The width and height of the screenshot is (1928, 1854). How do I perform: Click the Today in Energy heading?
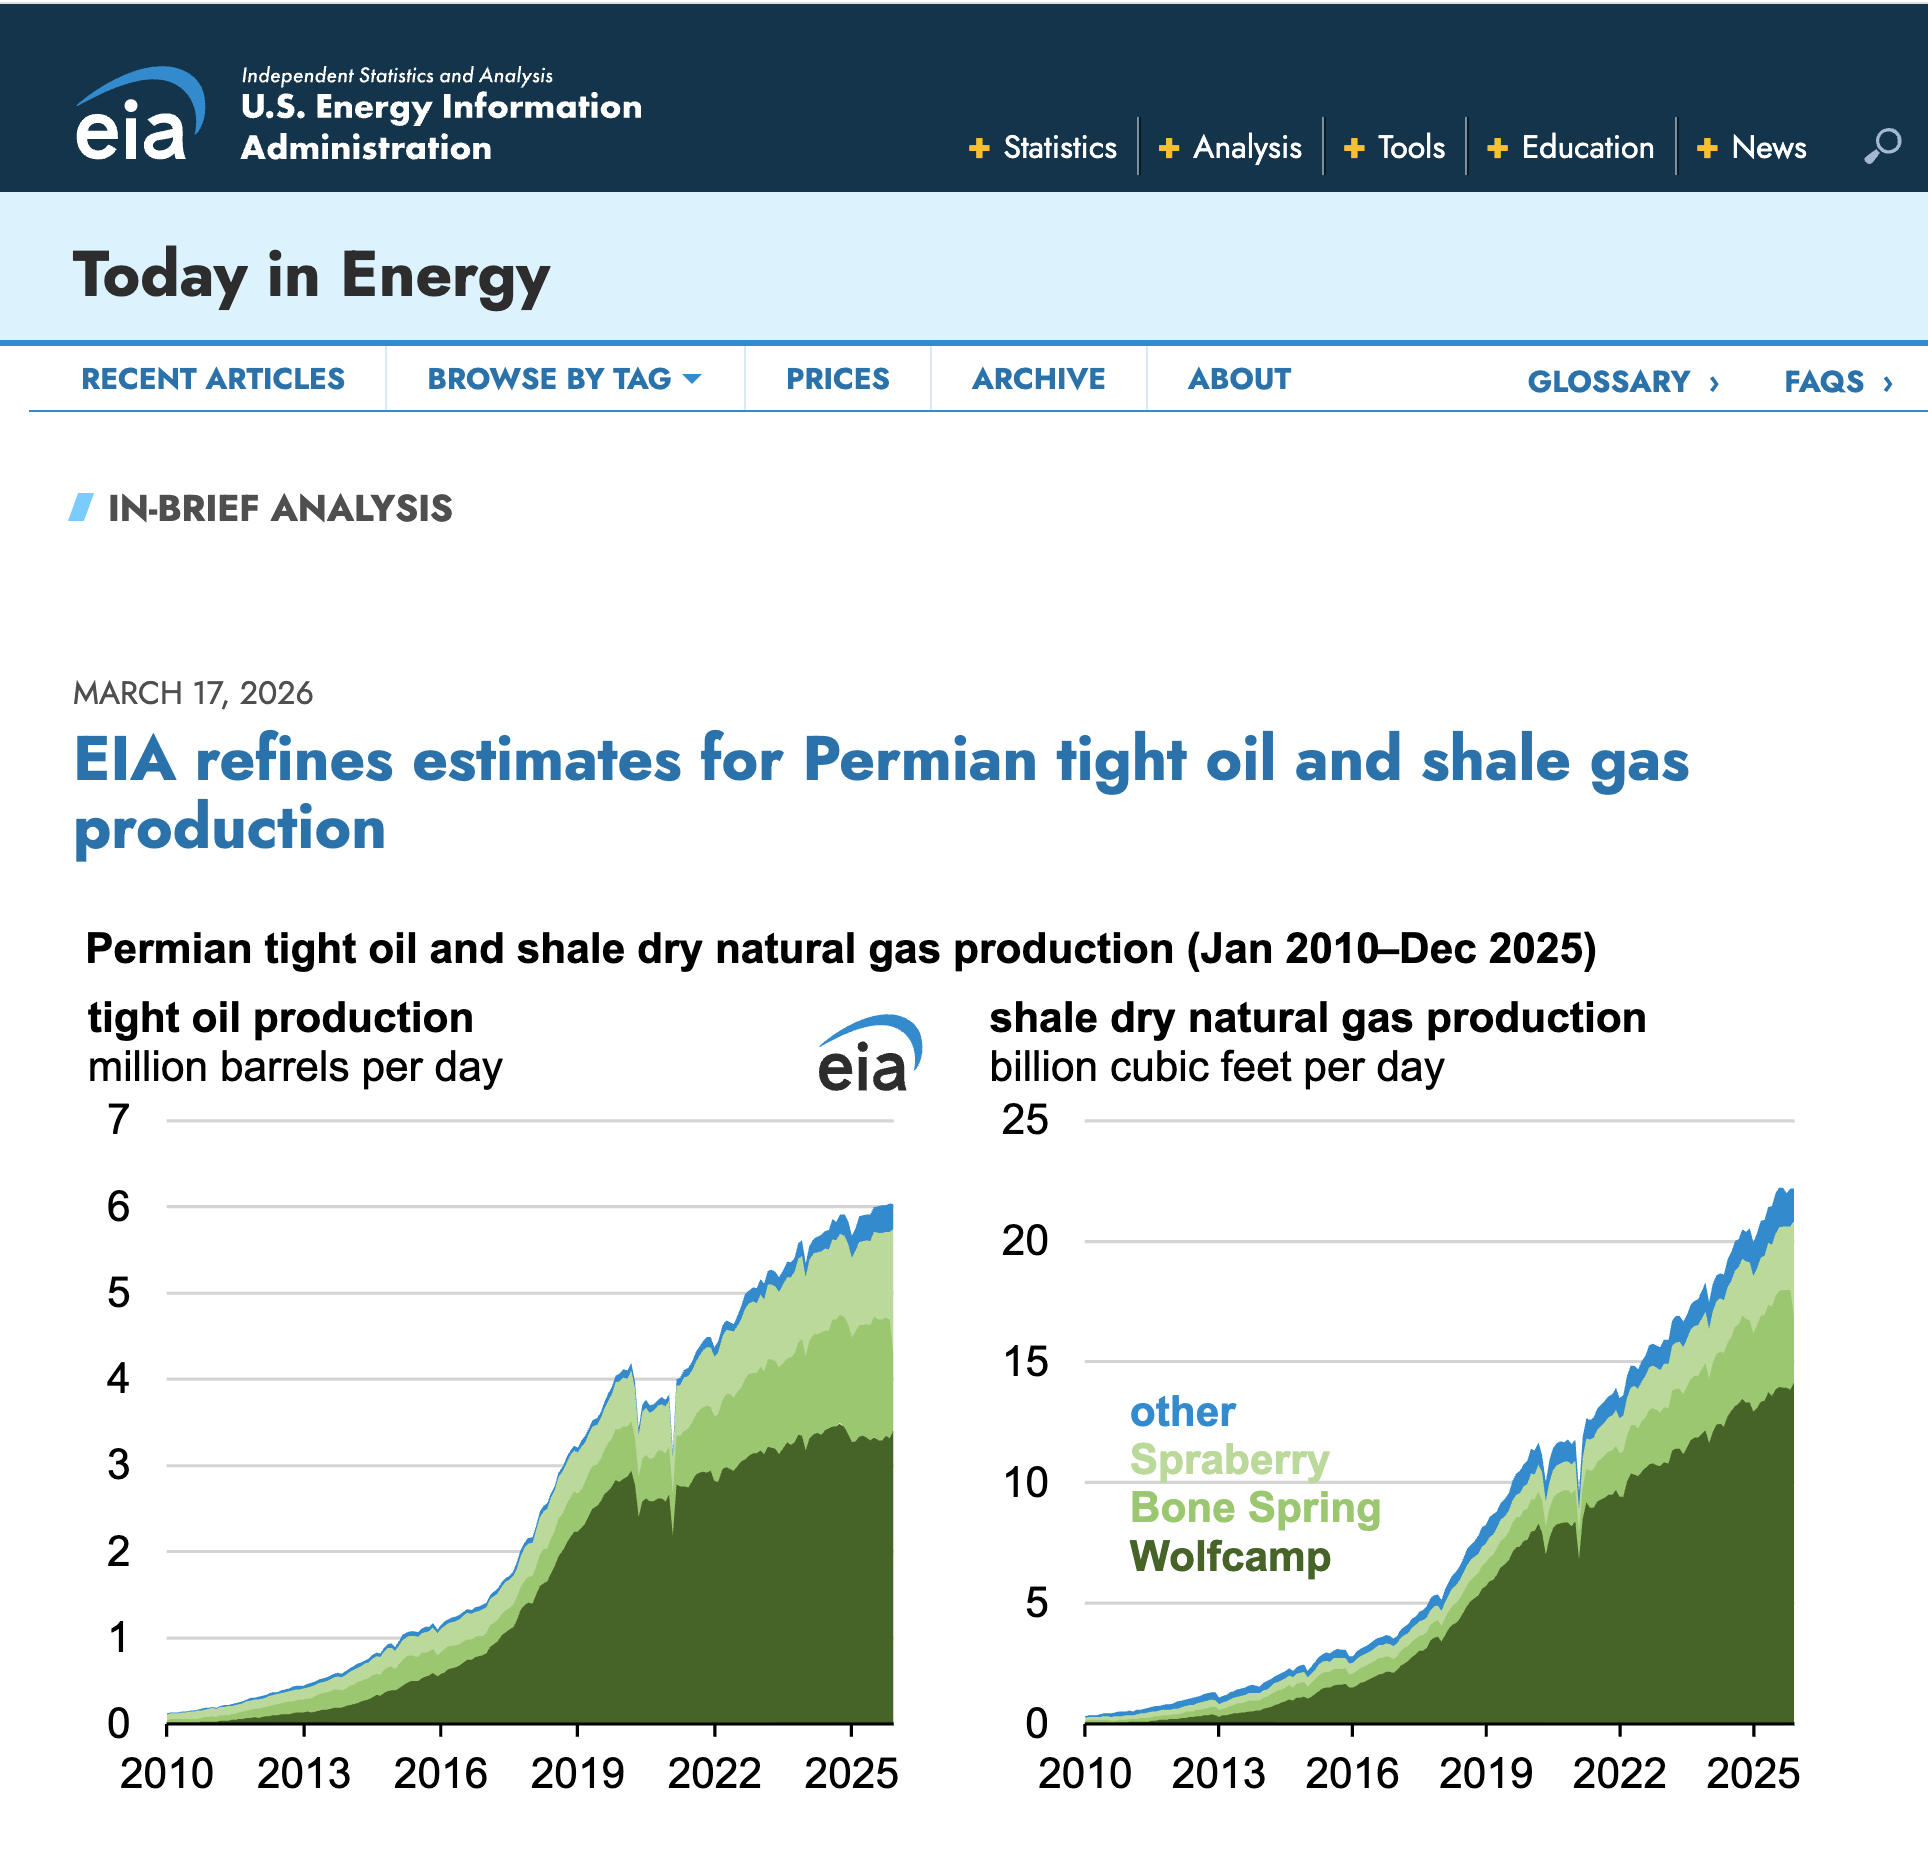(x=311, y=275)
